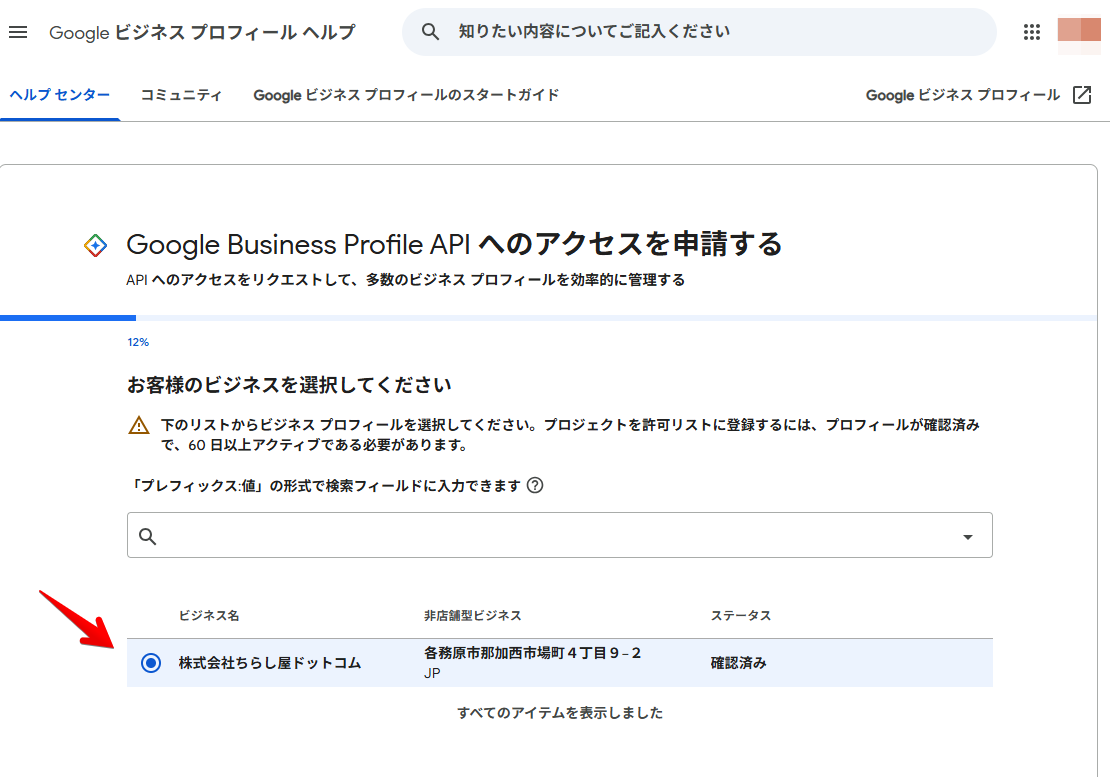1110x777 pixels.
Task: Click the 非店舗型ビジネス column header
Action: pyautogui.click(x=472, y=616)
